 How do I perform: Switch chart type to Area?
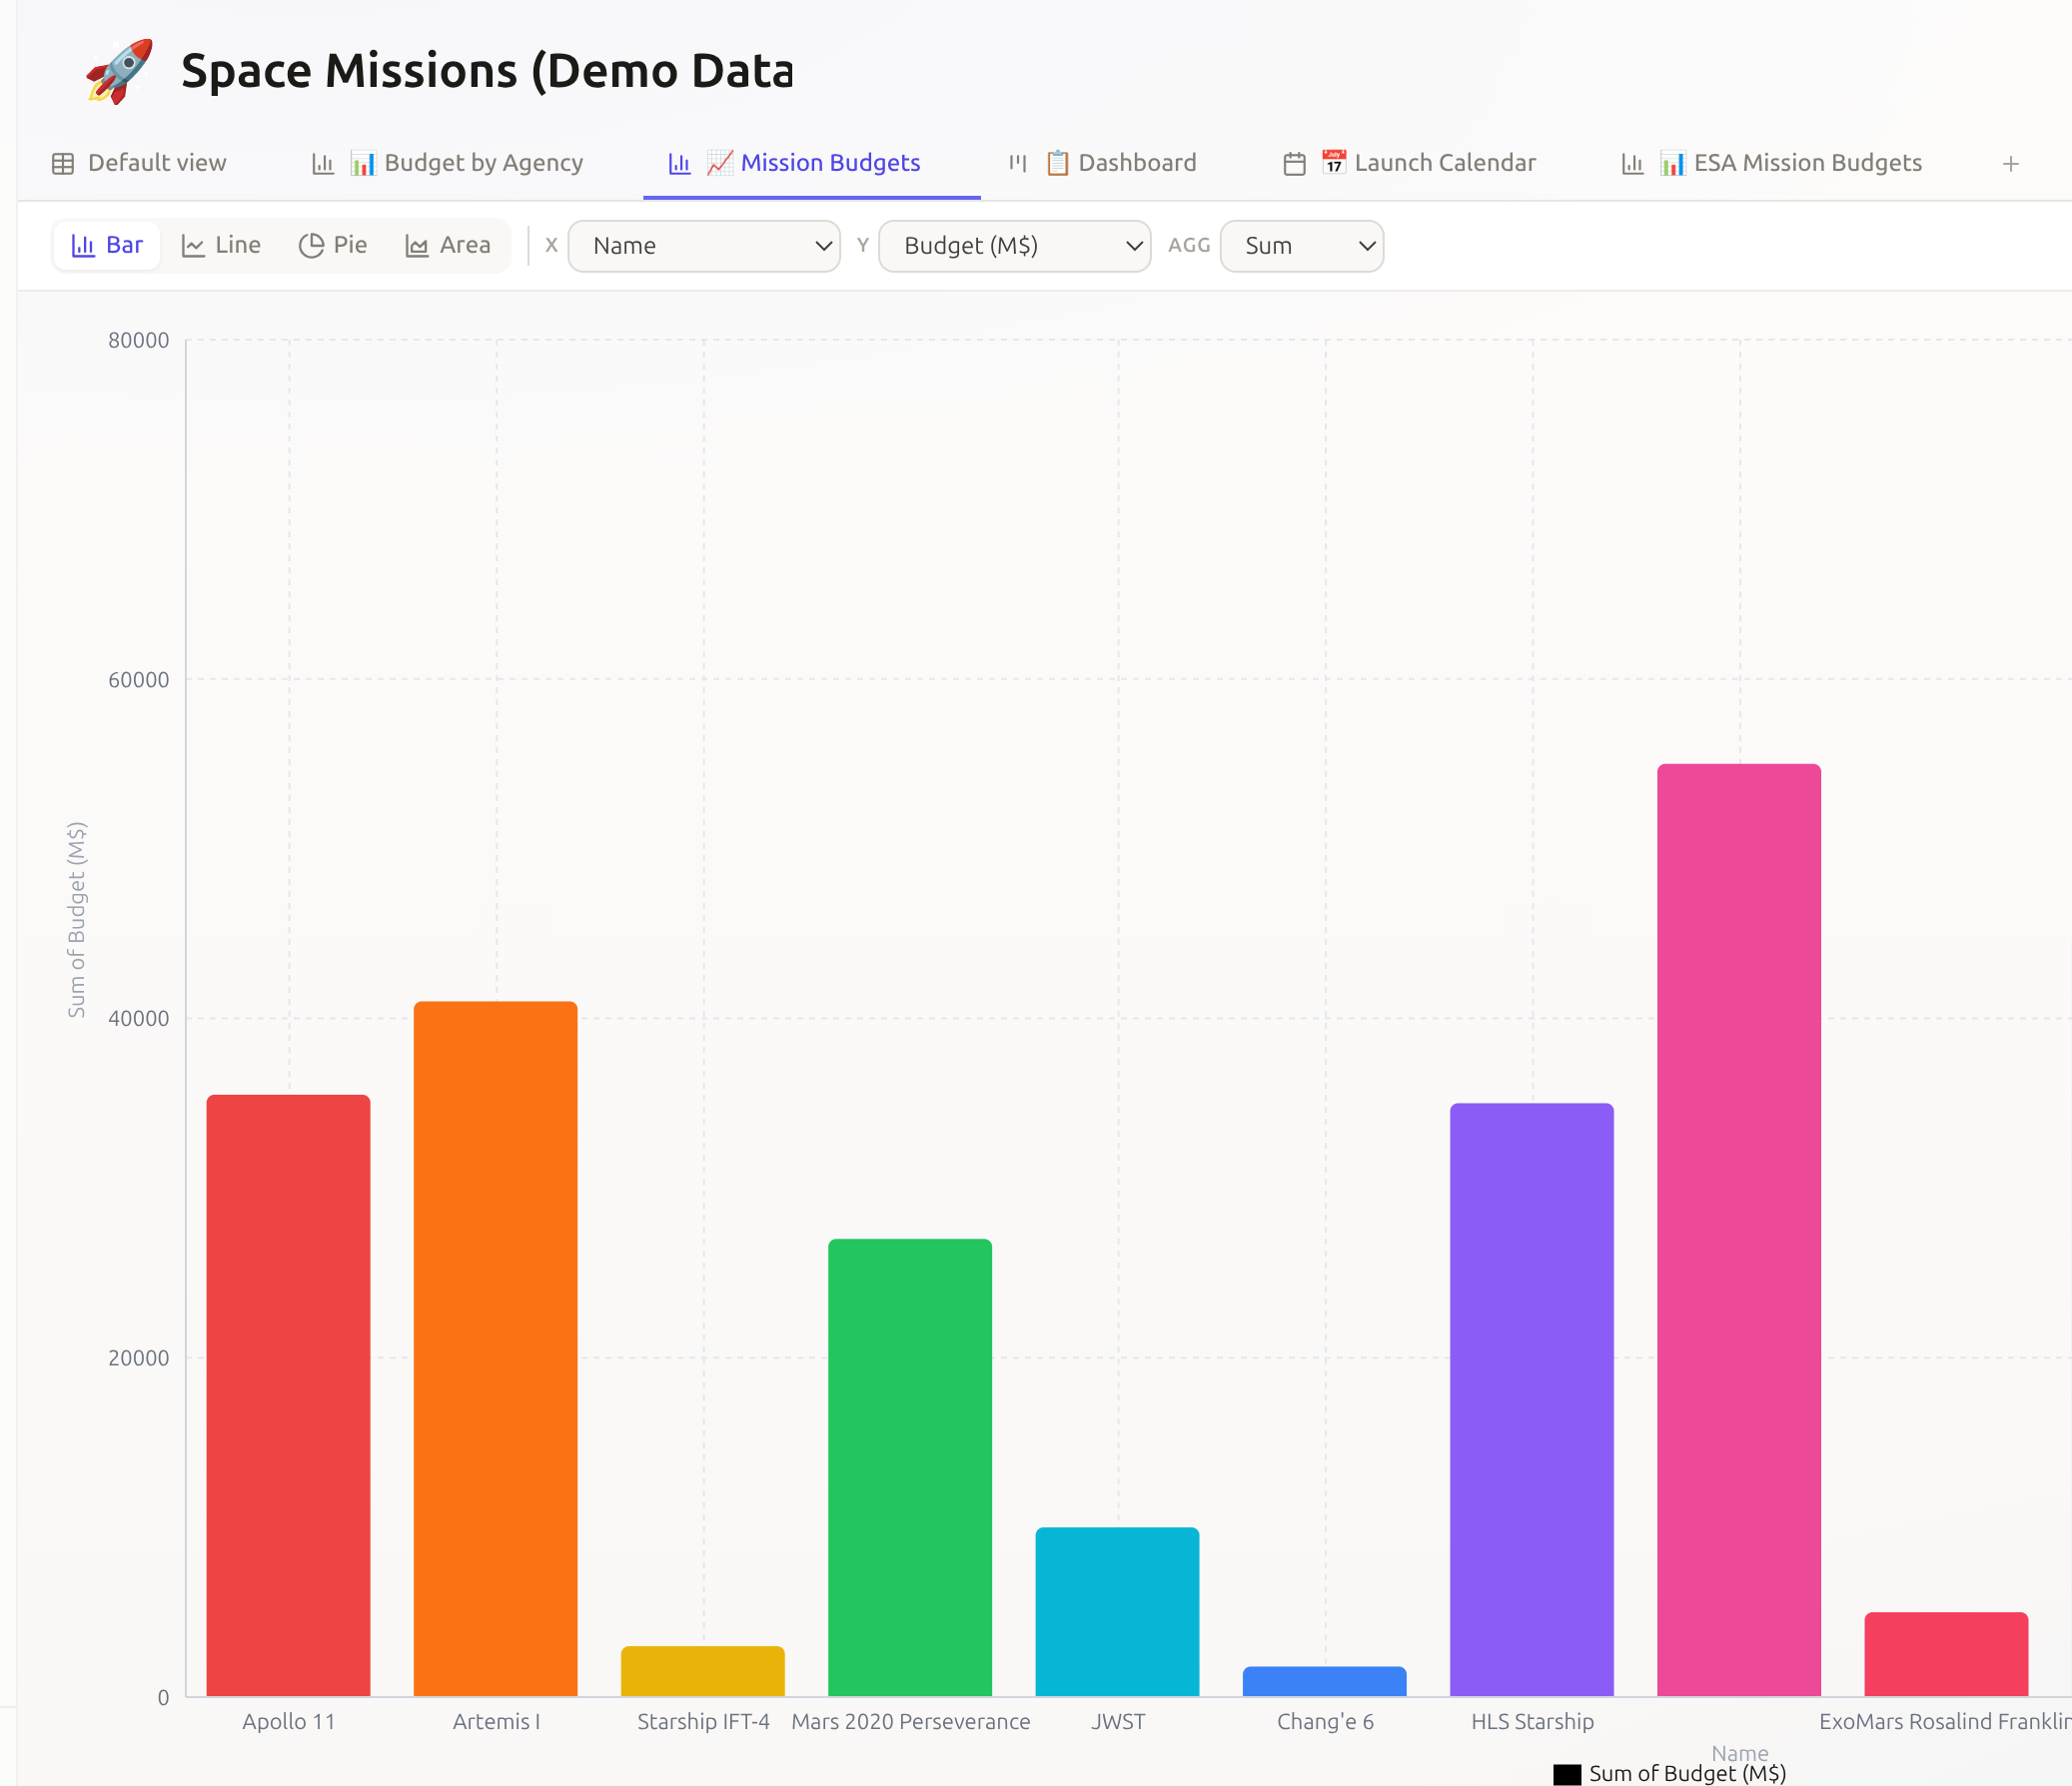point(448,245)
